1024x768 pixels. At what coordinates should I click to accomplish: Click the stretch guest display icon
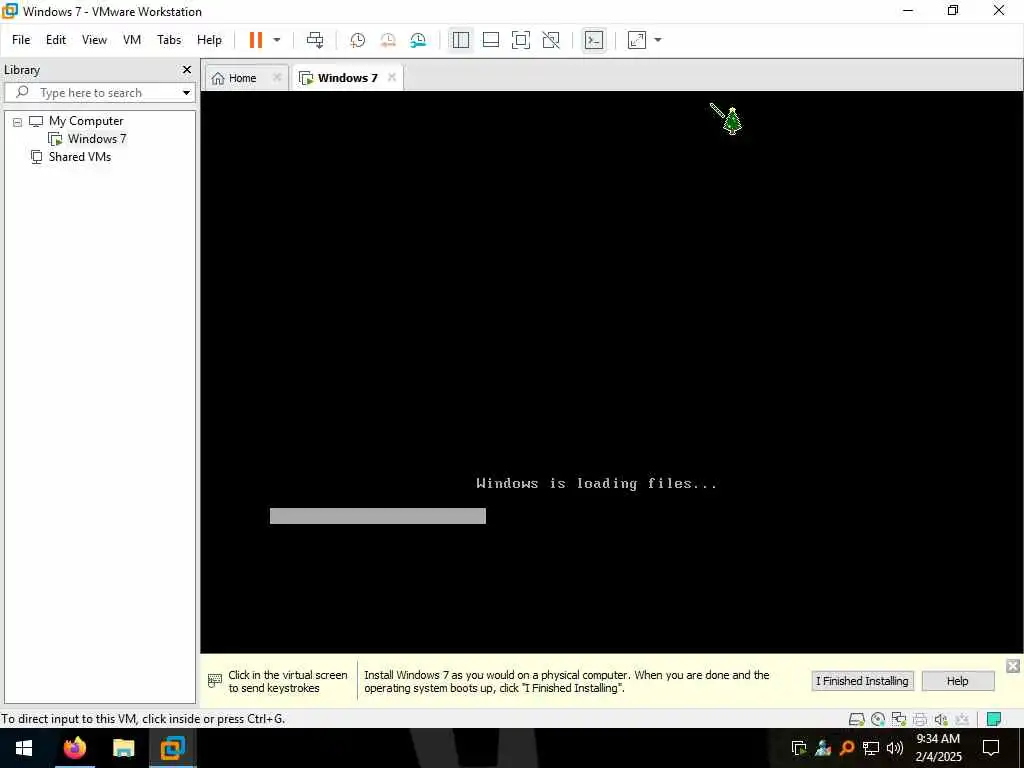637,40
